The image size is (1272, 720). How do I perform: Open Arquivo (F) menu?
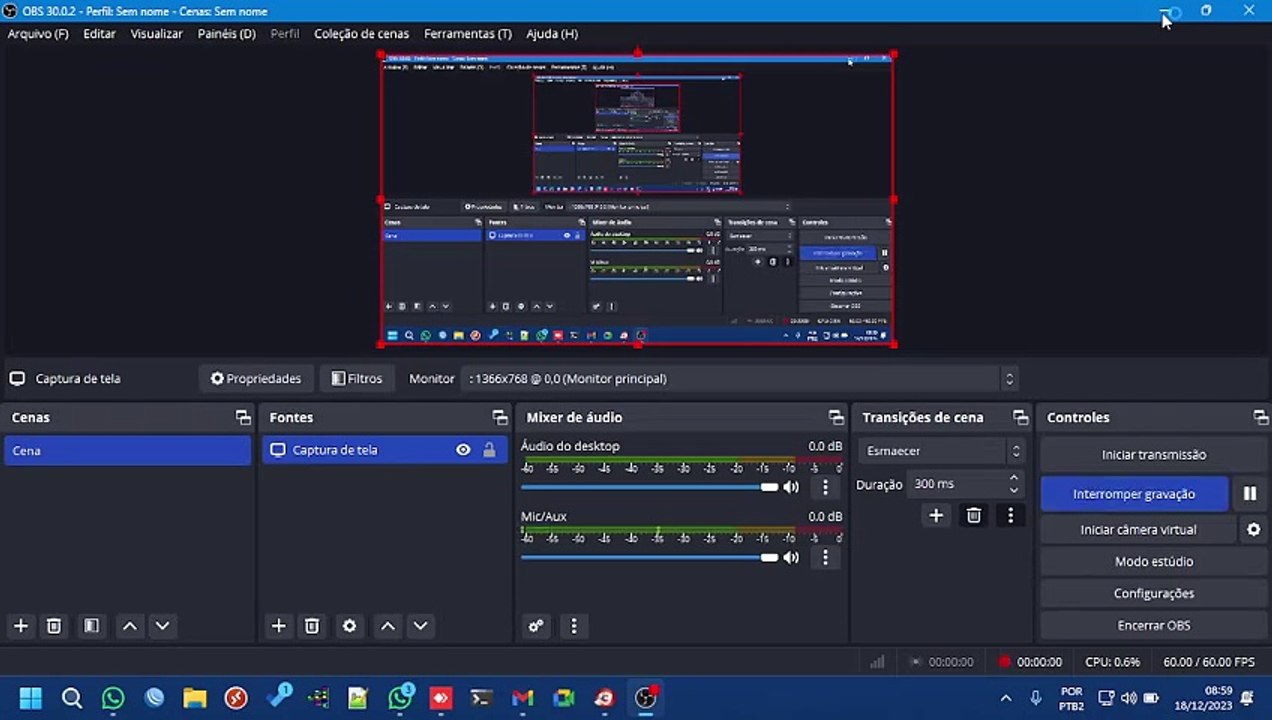pyautogui.click(x=38, y=34)
